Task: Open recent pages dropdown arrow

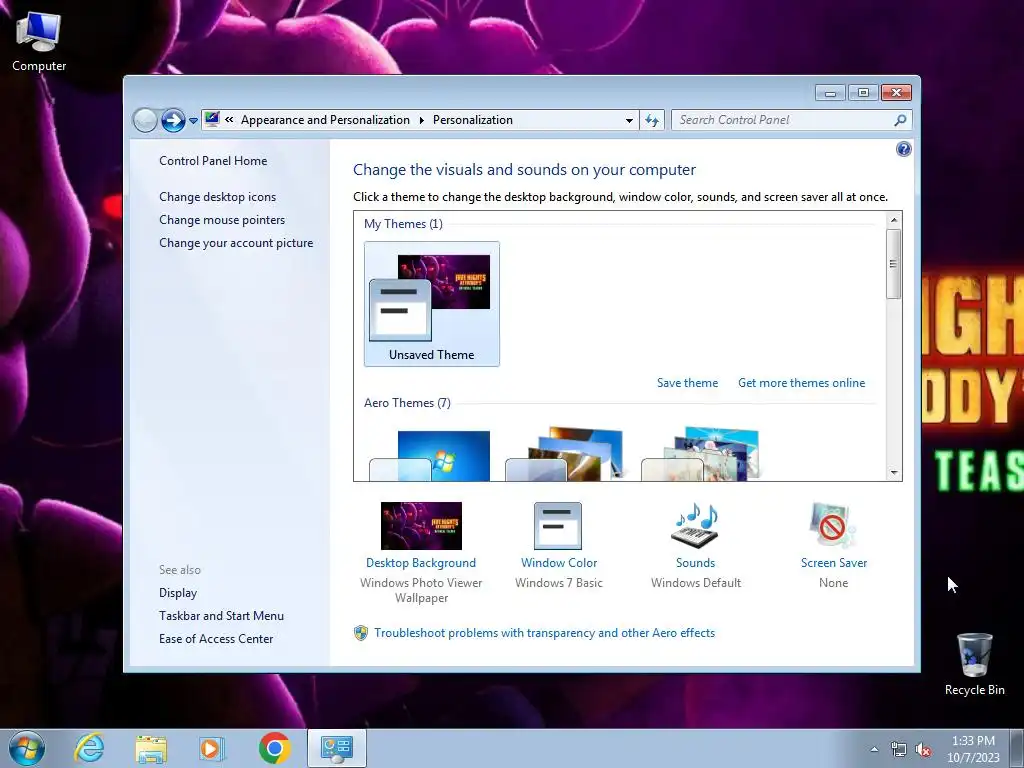Action: 193,121
